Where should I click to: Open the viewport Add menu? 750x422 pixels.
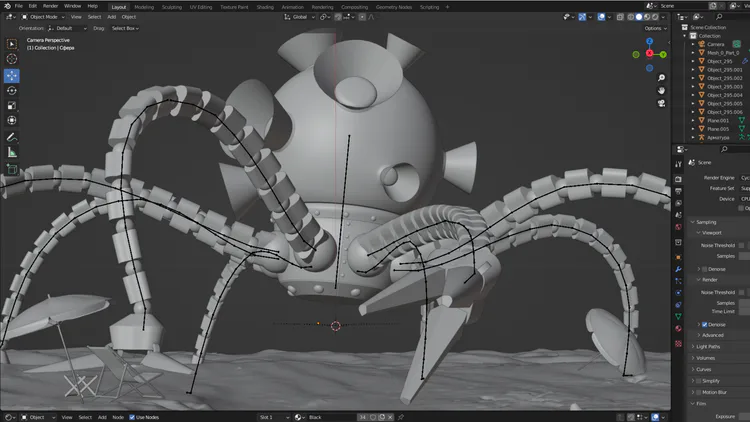[111, 17]
